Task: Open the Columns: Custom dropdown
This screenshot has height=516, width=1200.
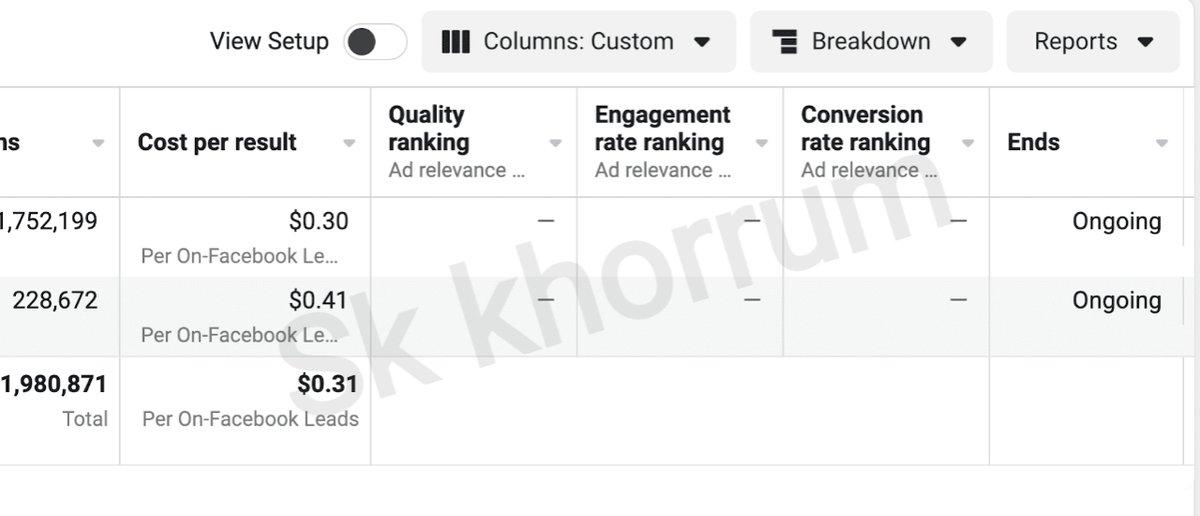Action: click(x=578, y=42)
